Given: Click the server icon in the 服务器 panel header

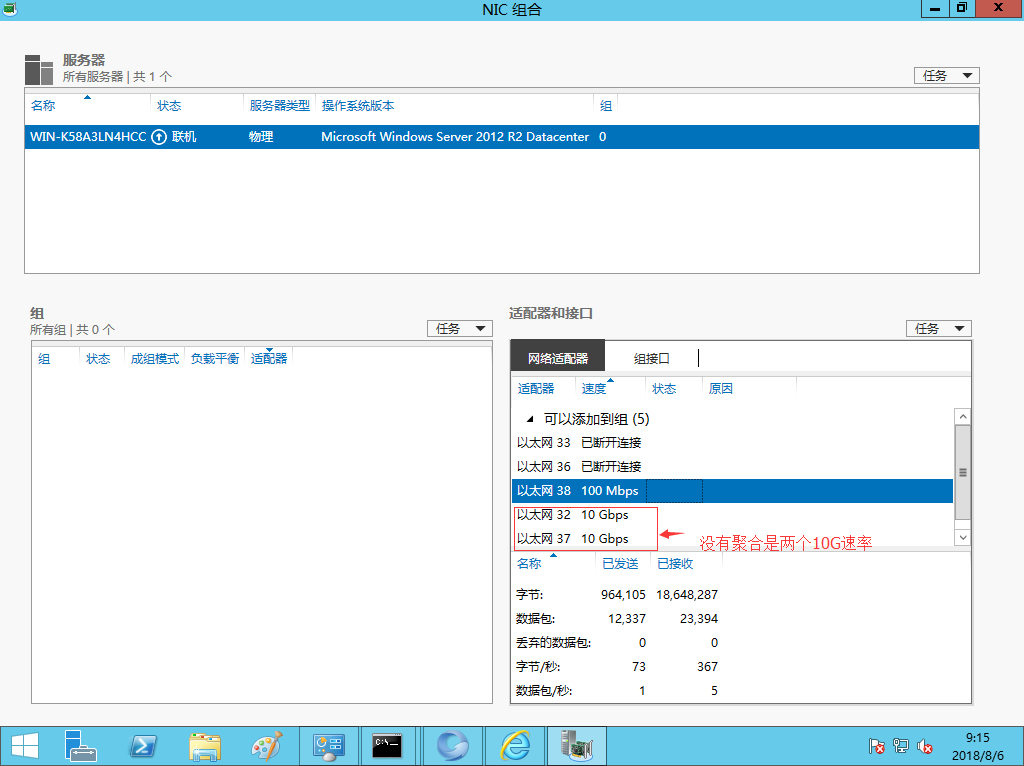Looking at the screenshot, I should [x=37, y=68].
